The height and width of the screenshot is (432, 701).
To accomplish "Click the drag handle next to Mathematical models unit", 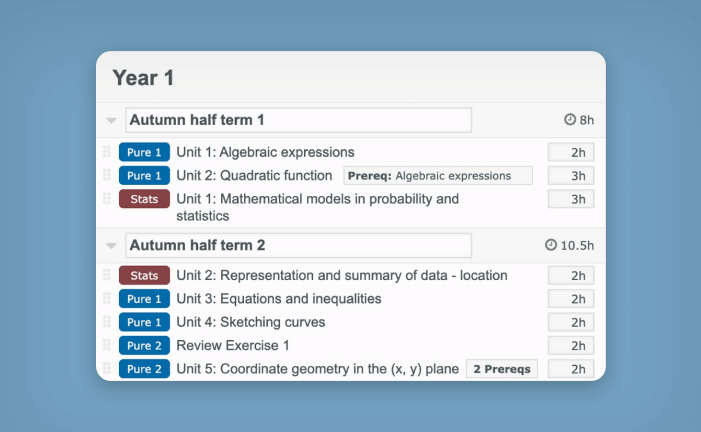I will 107,198.
